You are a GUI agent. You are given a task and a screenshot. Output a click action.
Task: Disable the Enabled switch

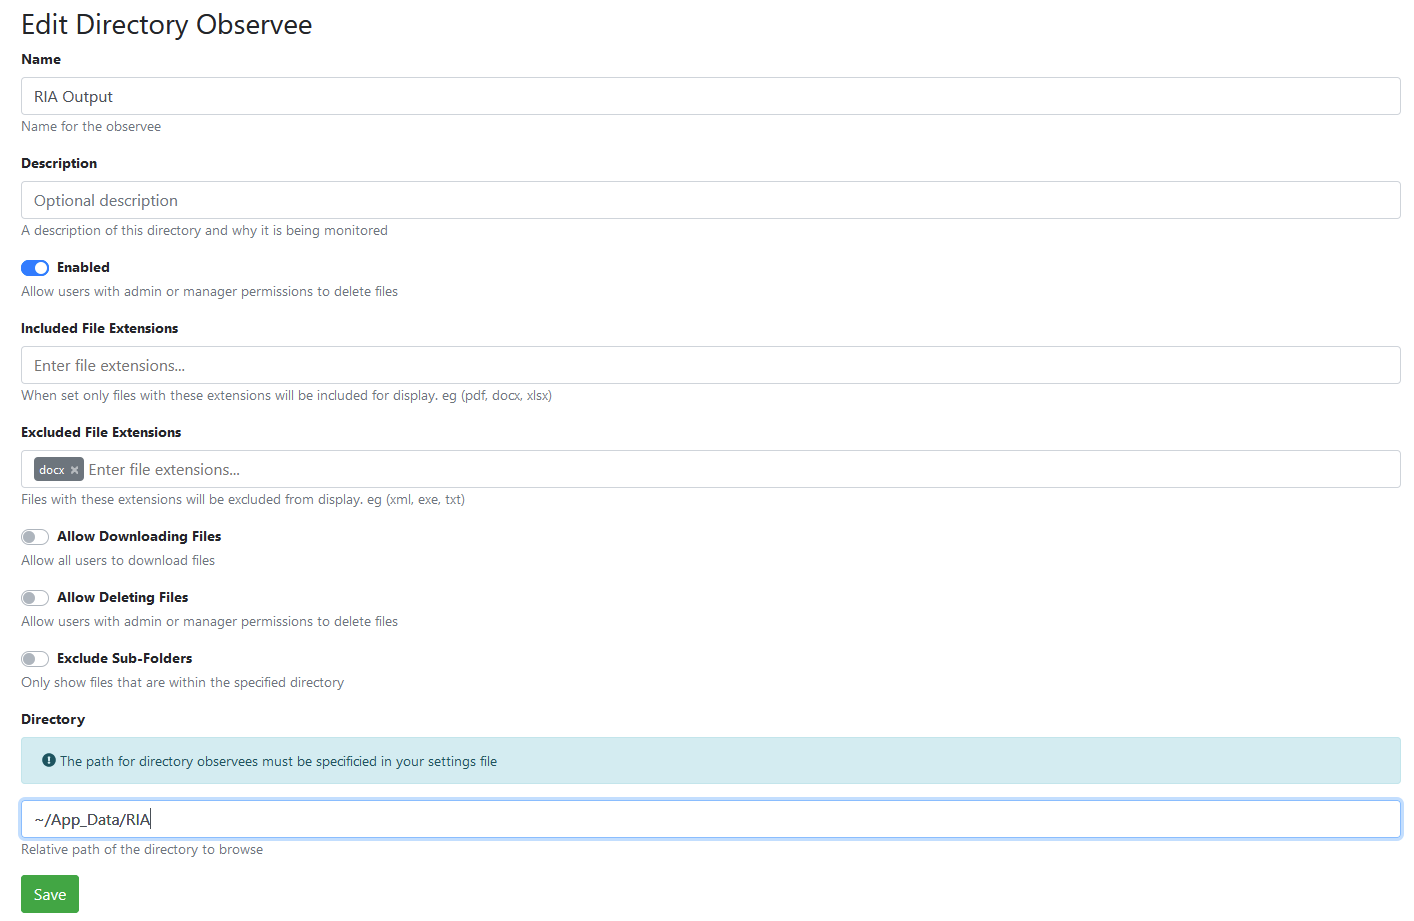coord(35,268)
